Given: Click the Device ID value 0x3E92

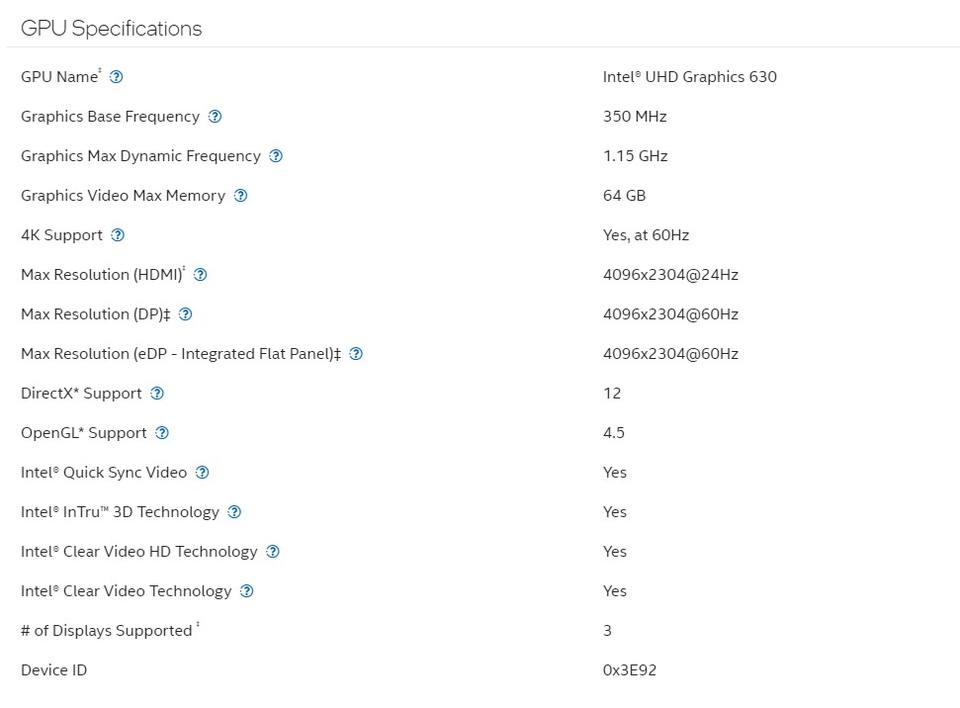Looking at the screenshot, I should [629, 670].
